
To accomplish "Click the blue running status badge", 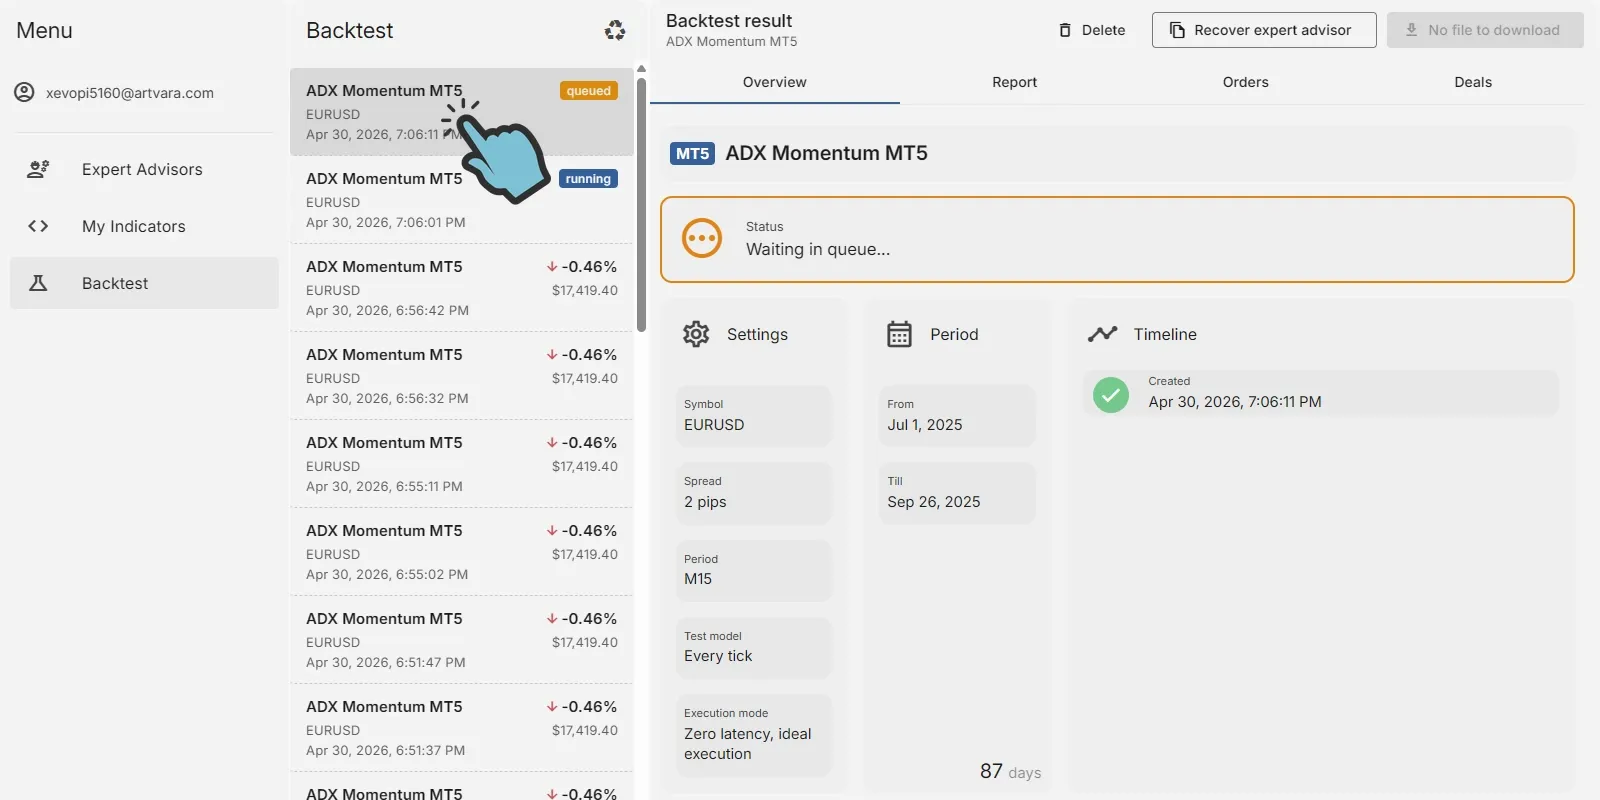I will [x=588, y=179].
